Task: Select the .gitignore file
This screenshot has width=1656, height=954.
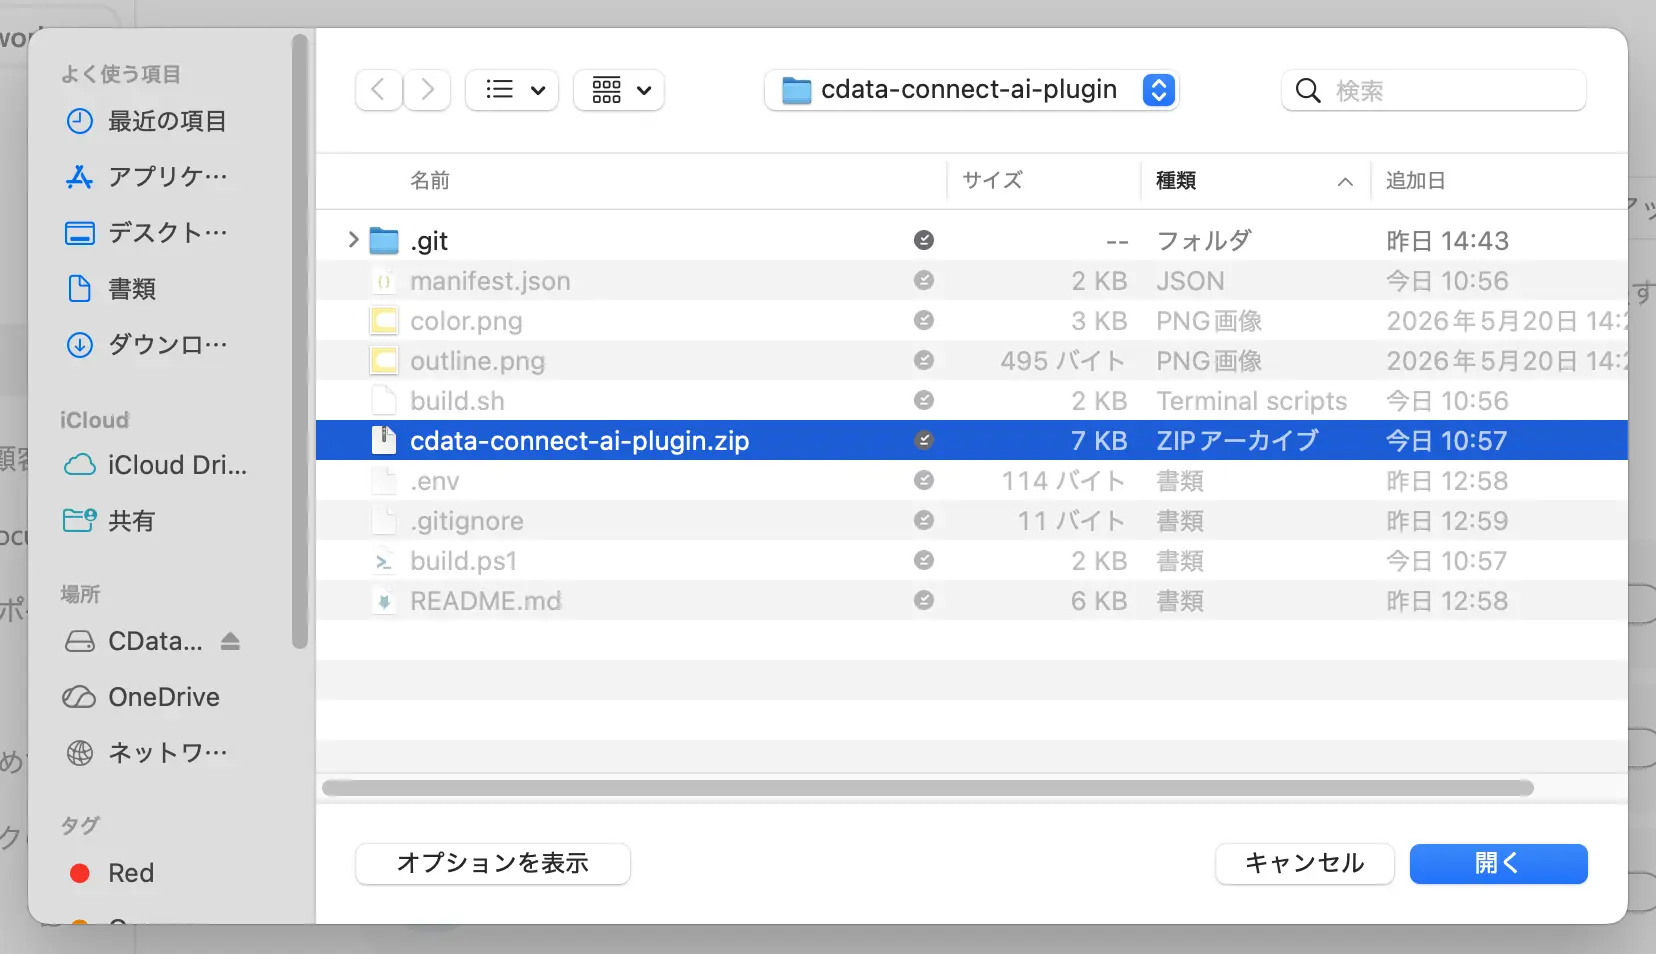Action: click(x=466, y=521)
